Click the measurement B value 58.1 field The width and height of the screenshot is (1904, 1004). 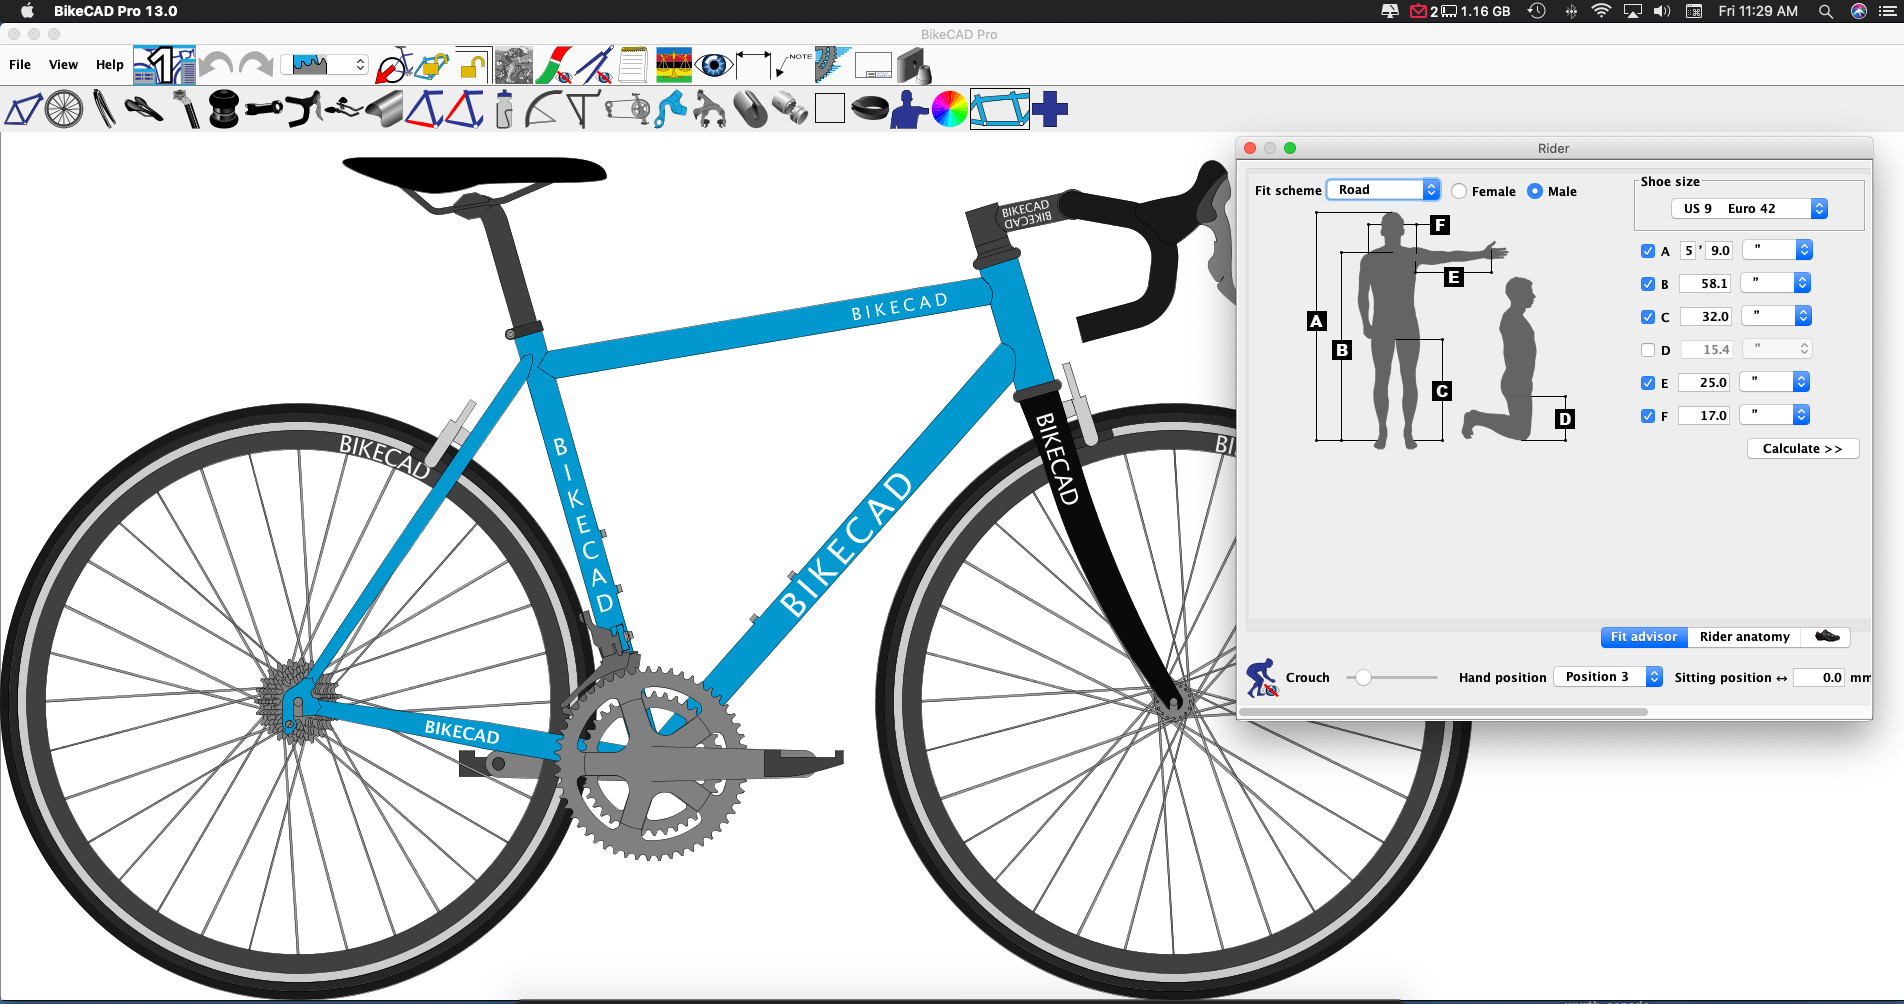1705,284
